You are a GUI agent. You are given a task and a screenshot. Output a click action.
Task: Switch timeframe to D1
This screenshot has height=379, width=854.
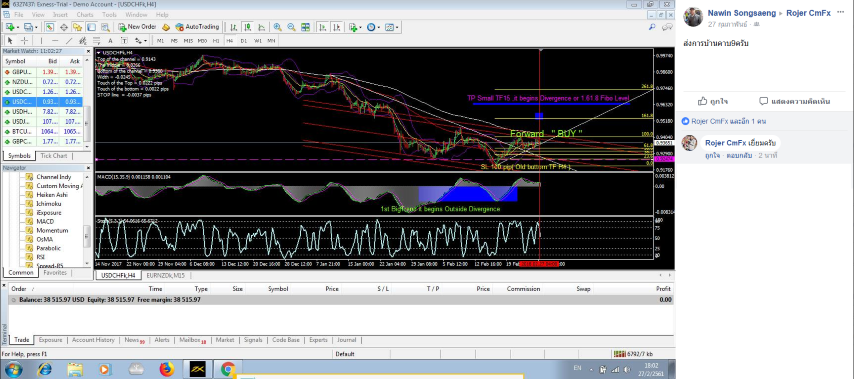243,40
